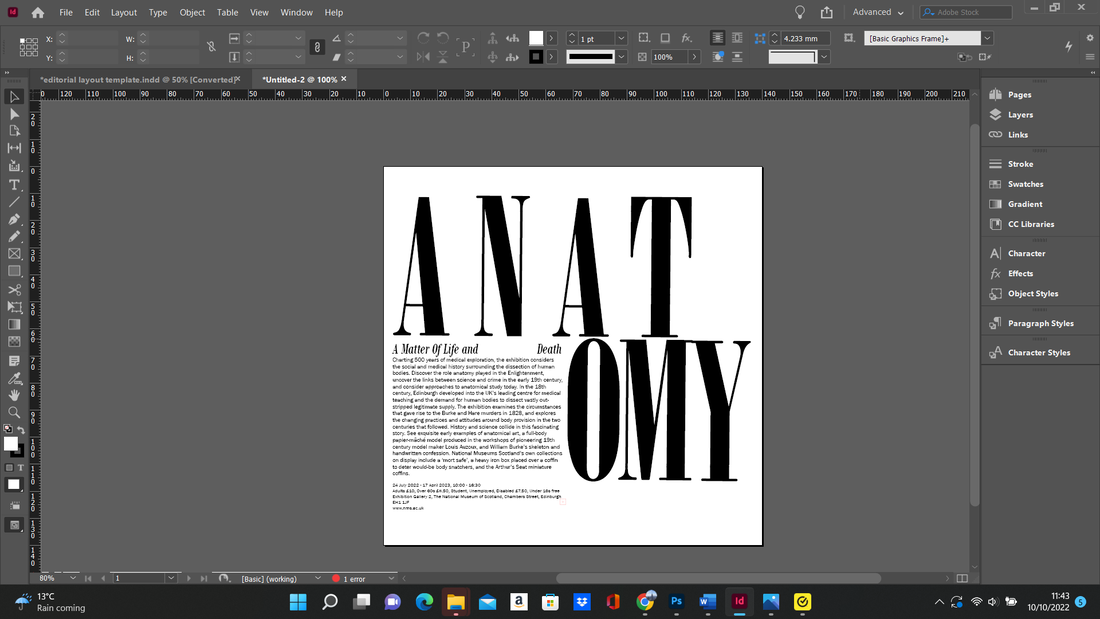Select the Line tool
Screen dimensions: 1100x619
point(14,202)
